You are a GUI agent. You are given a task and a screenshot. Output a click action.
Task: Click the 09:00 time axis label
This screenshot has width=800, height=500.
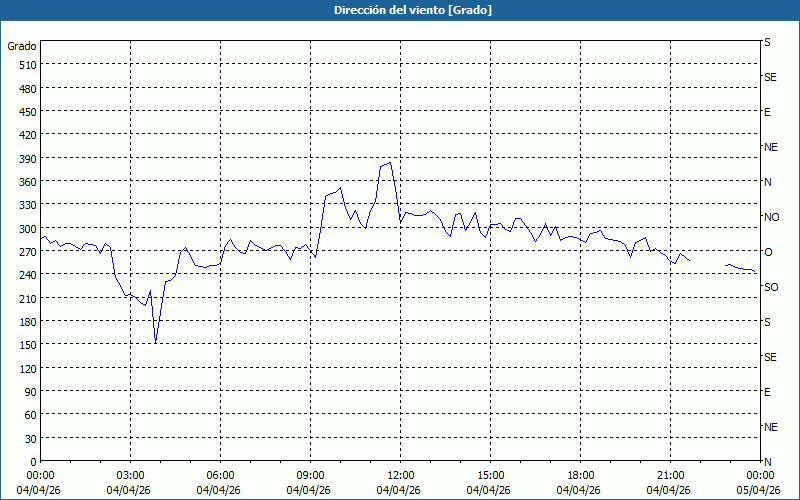(310, 475)
